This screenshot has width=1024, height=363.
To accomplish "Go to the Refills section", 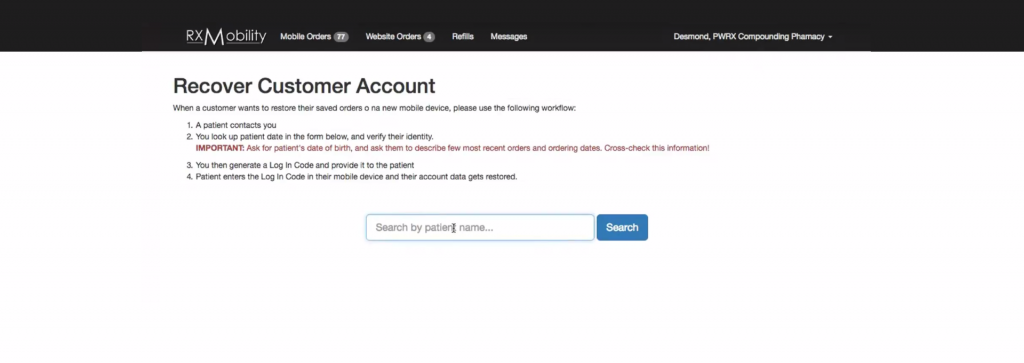I will [x=462, y=37].
